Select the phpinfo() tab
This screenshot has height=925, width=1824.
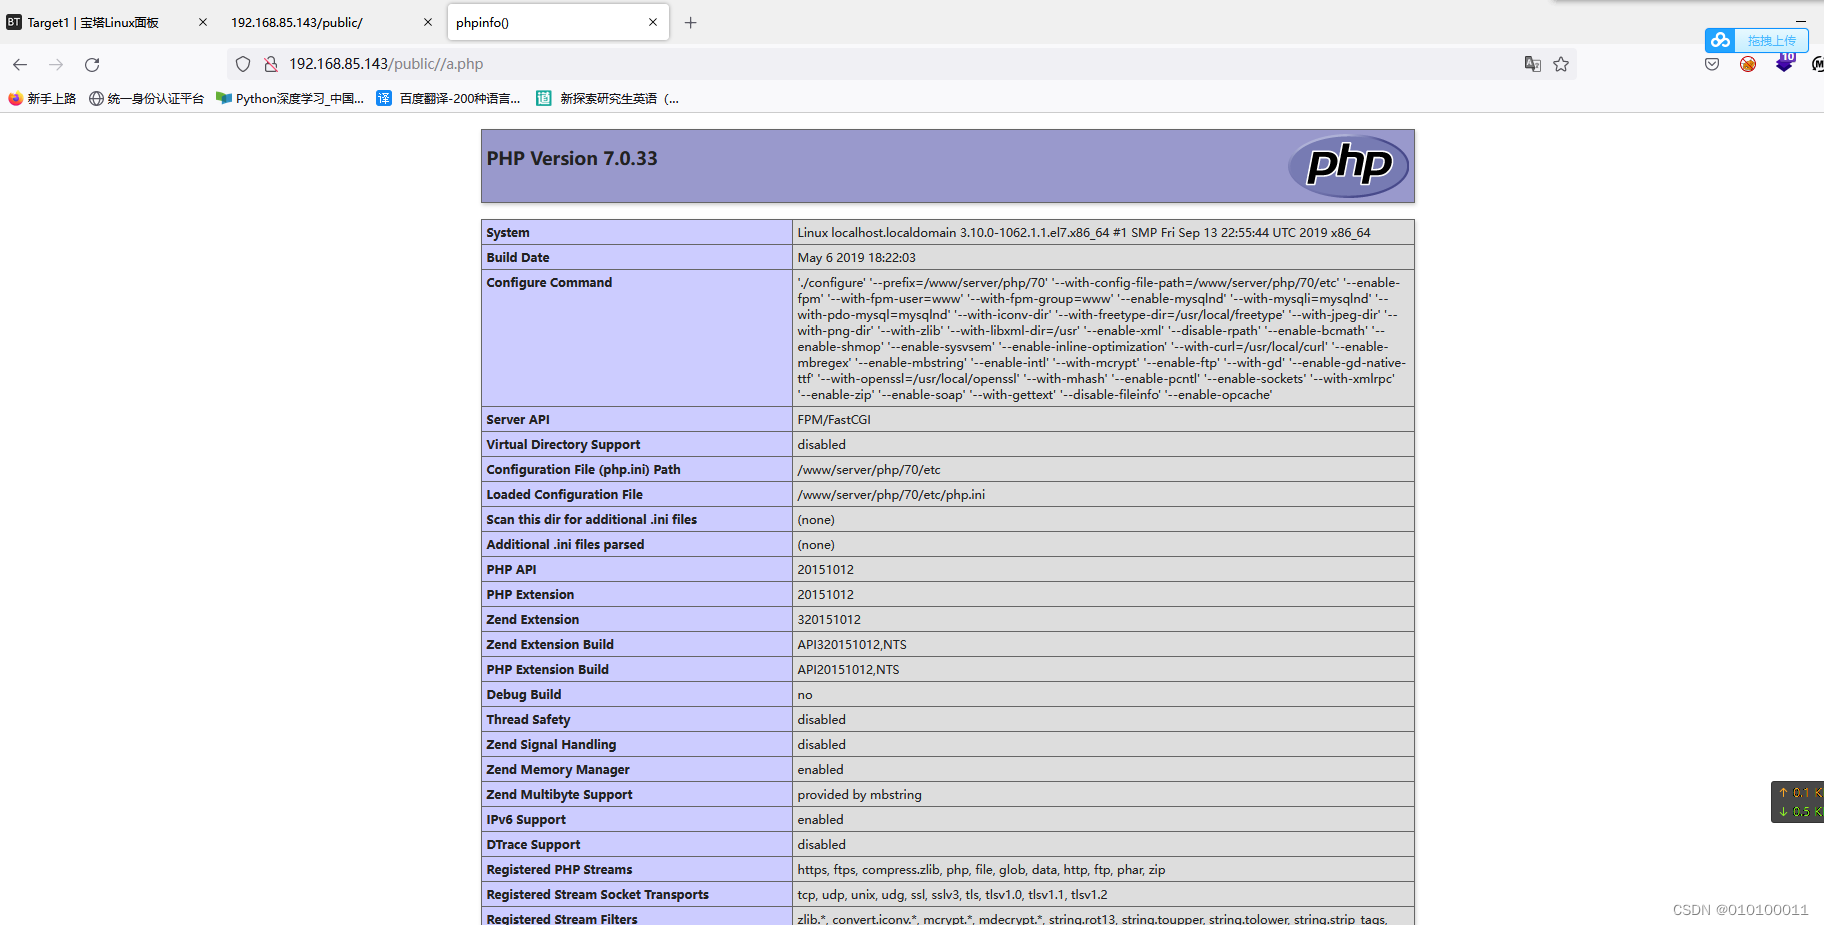coord(558,22)
